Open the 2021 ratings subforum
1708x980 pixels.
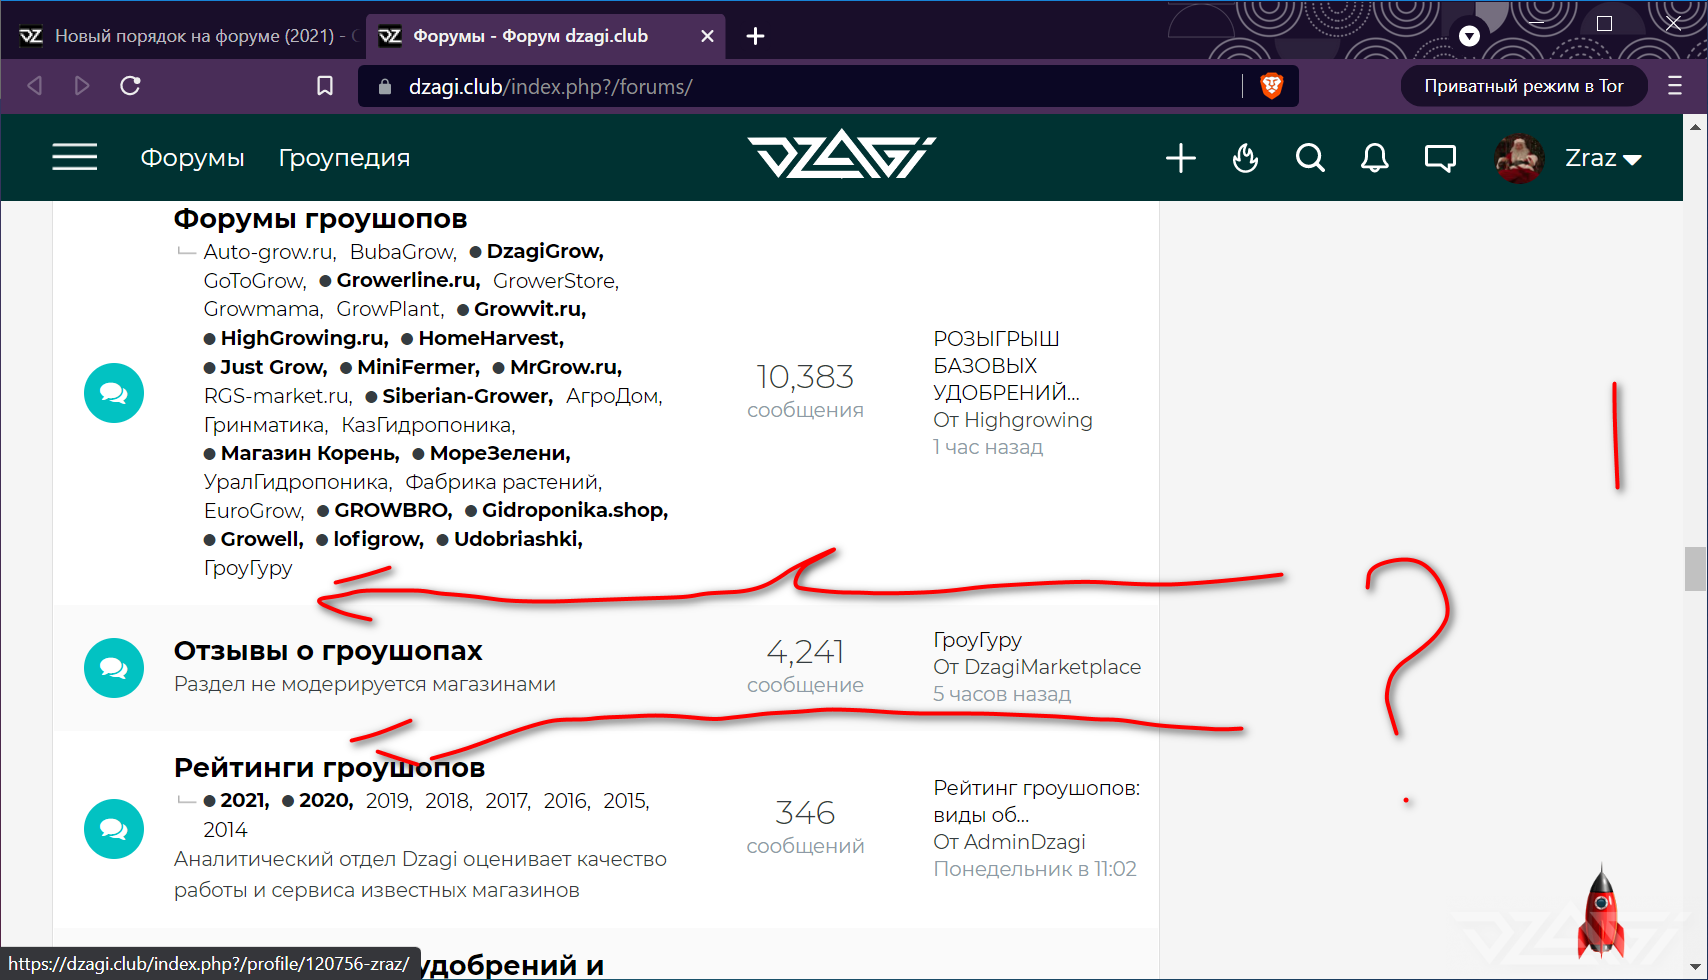click(245, 801)
